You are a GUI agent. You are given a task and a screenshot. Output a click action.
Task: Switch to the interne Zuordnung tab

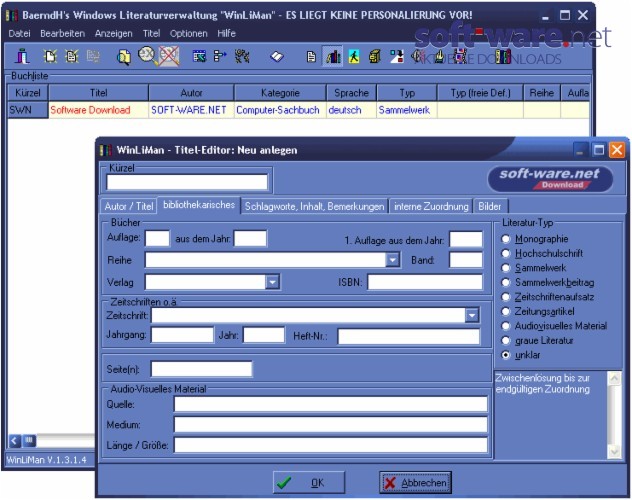tap(431, 206)
